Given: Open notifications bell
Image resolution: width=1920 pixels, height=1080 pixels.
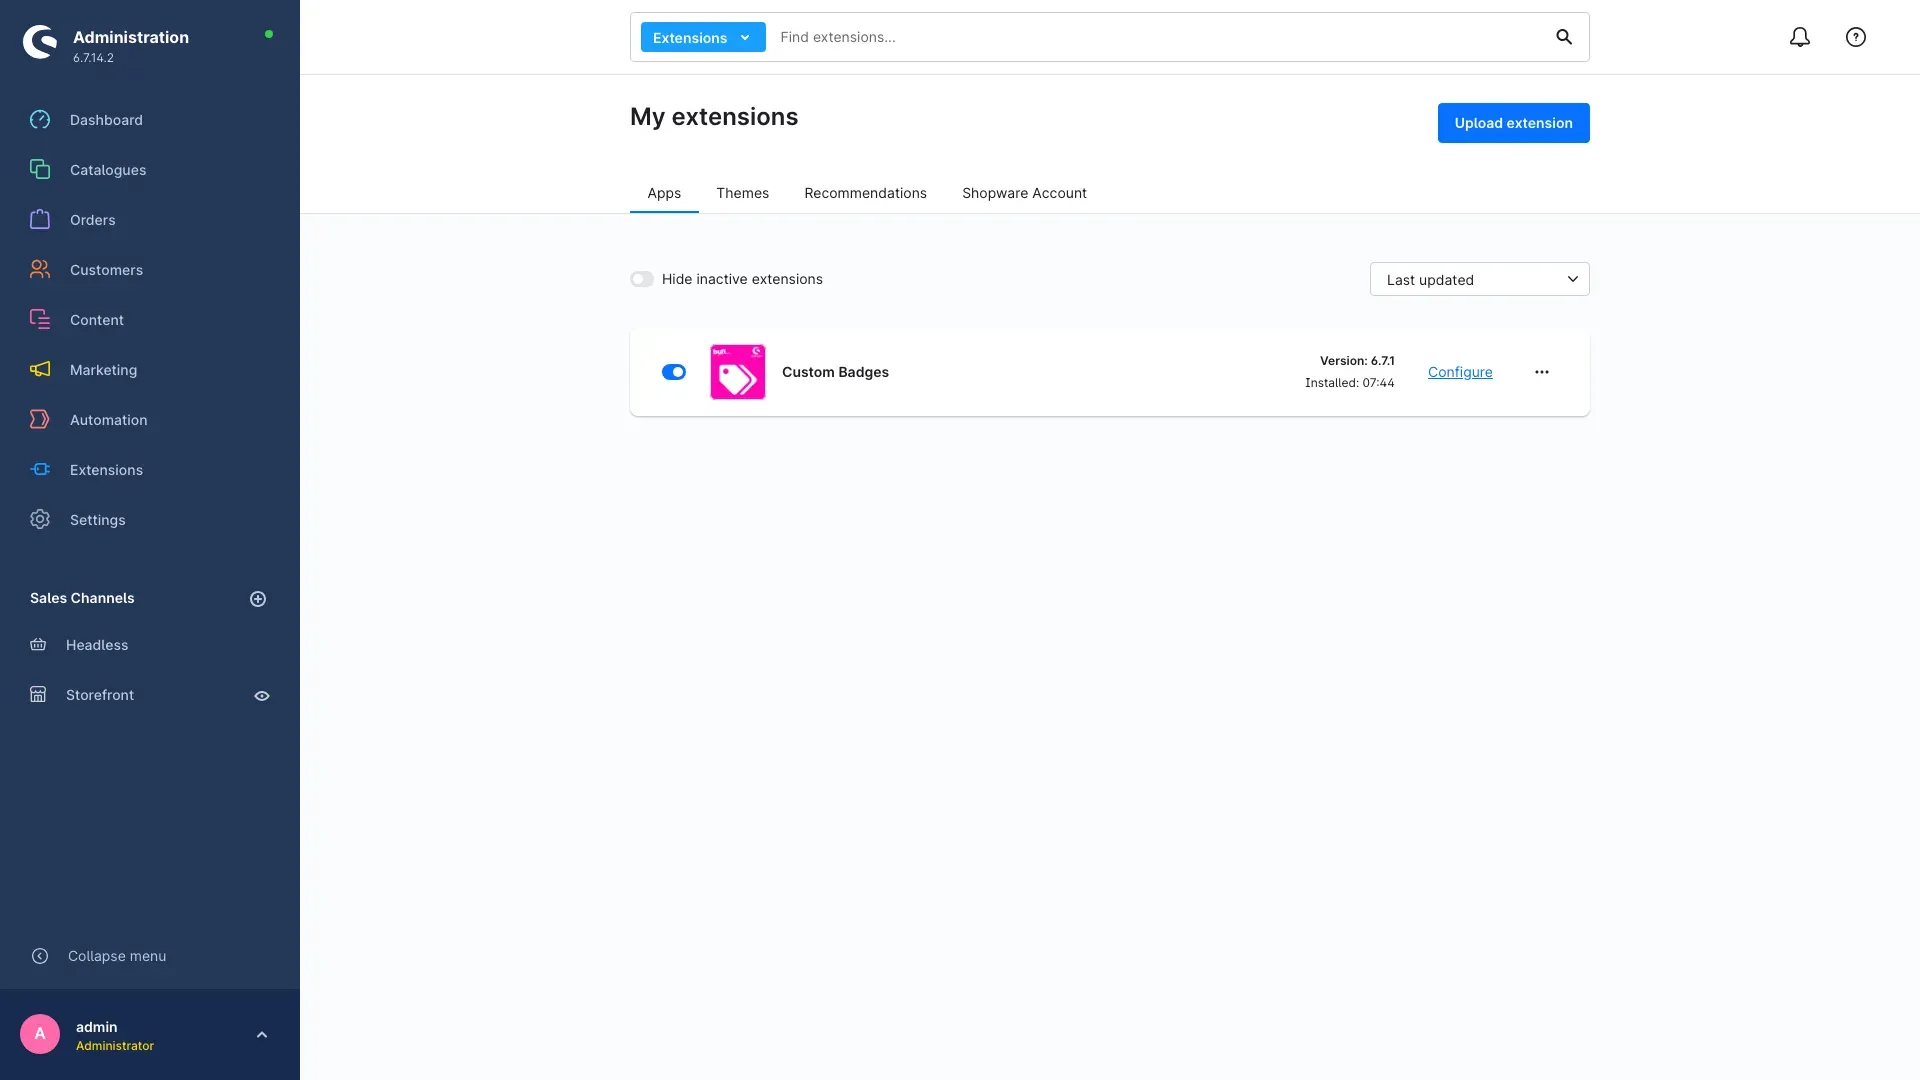Looking at the screenshot, I should coord(1800,37).
